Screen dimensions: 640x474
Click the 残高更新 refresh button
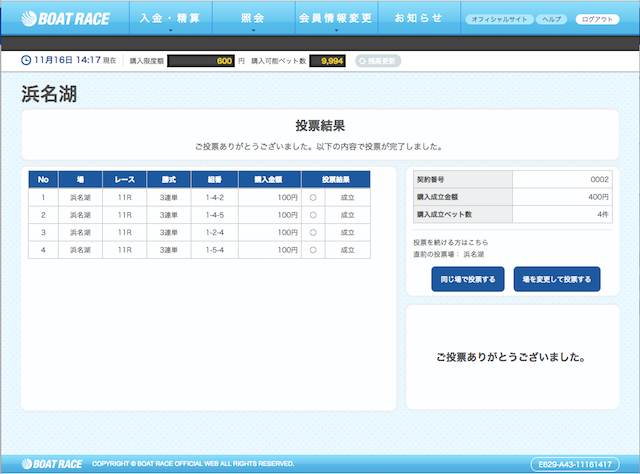click(x=378, y=61)
